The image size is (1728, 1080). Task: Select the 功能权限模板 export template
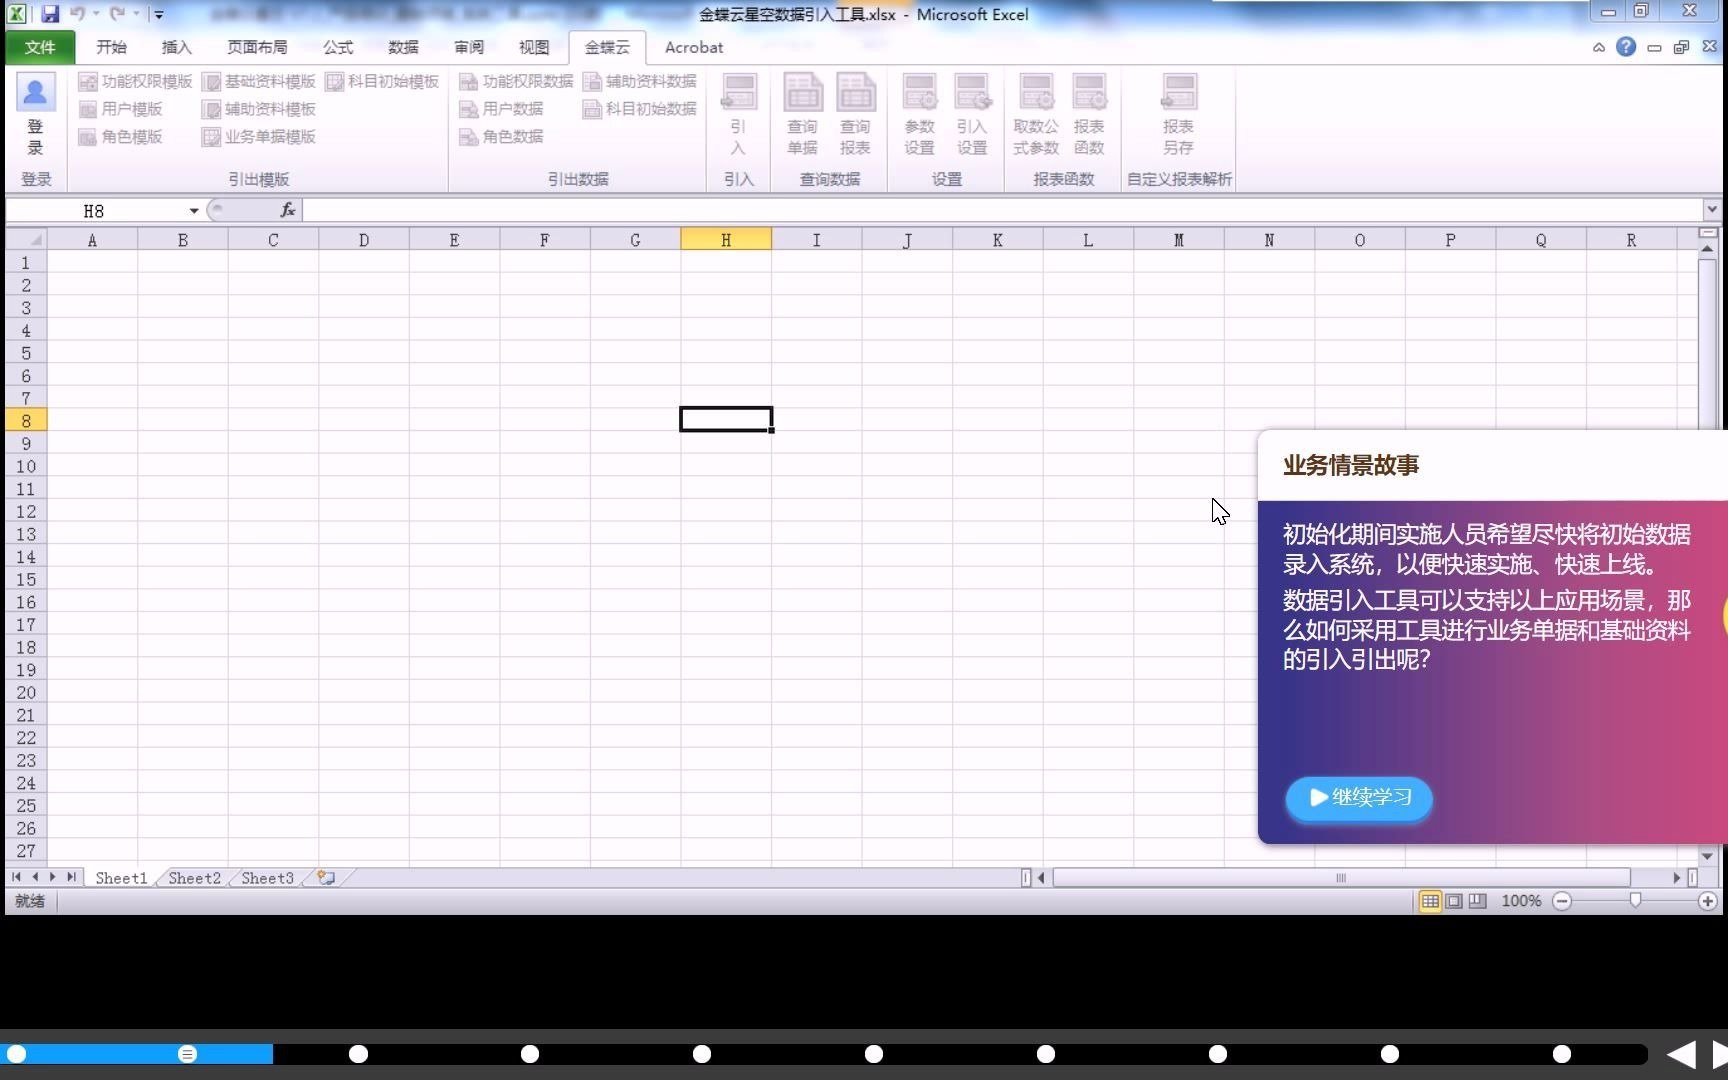click(135, 81)
